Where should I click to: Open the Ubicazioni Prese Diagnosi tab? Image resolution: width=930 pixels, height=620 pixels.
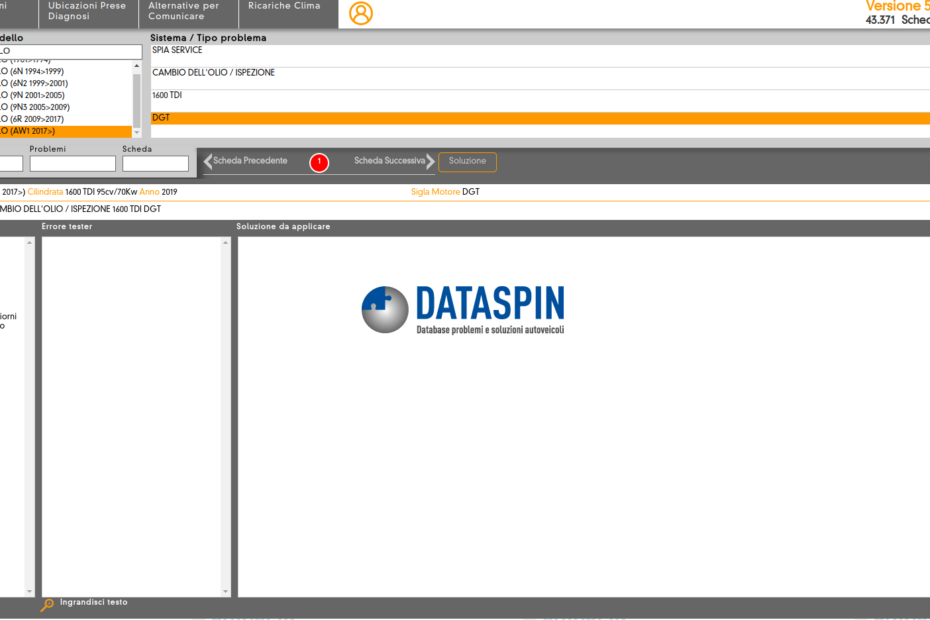tap(88, 11)
